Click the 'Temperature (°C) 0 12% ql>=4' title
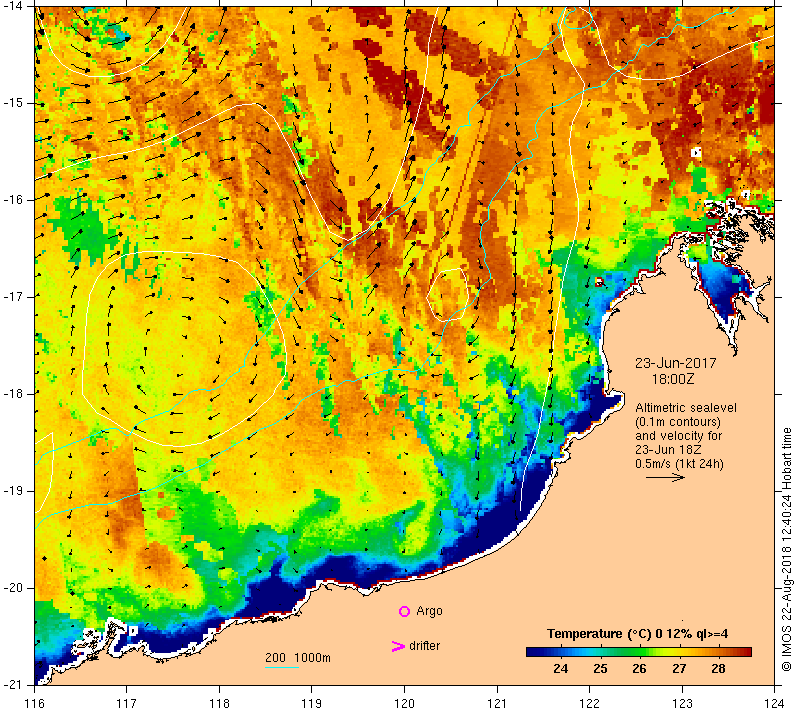This screenshot has width=800, height=710. point(637,634)
